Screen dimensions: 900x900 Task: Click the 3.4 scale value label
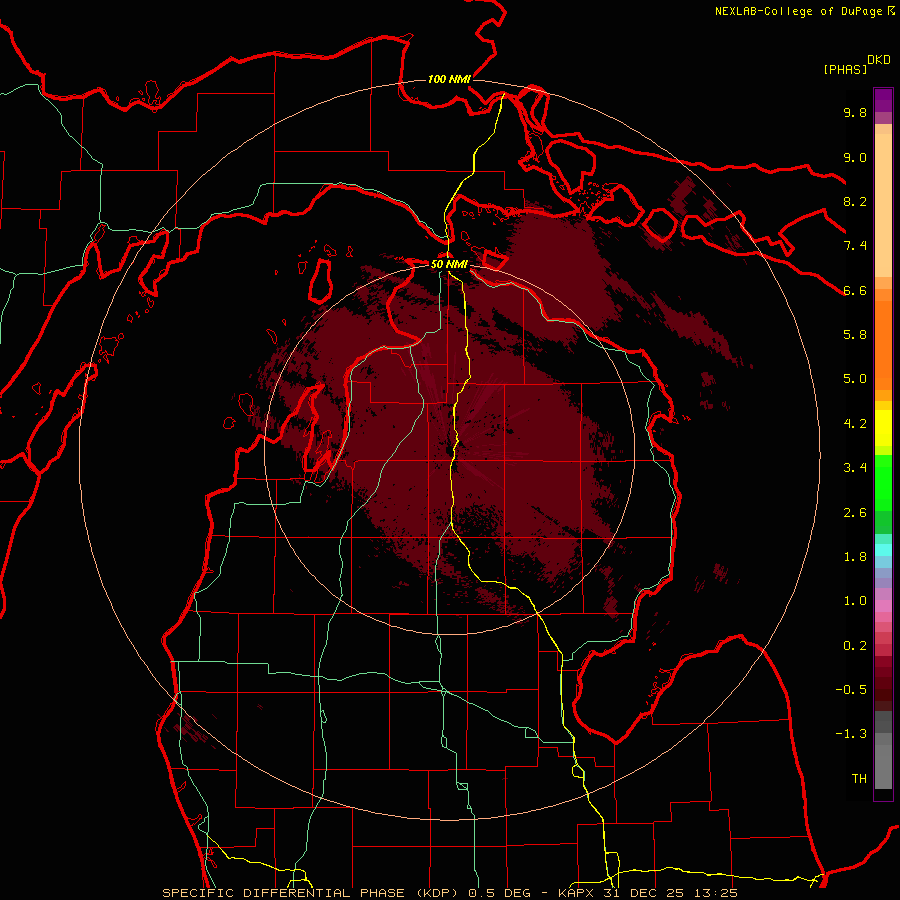(x=855, y=468)
